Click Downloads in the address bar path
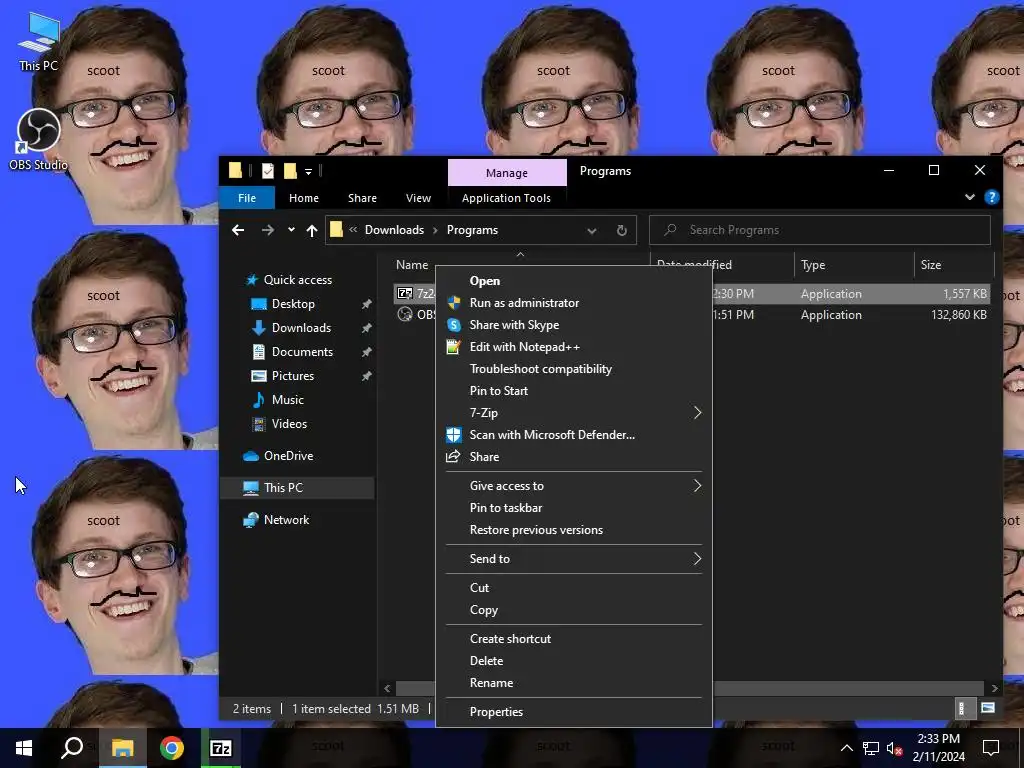Screen dimensions: 1024x768 click(x=394, y=230)
